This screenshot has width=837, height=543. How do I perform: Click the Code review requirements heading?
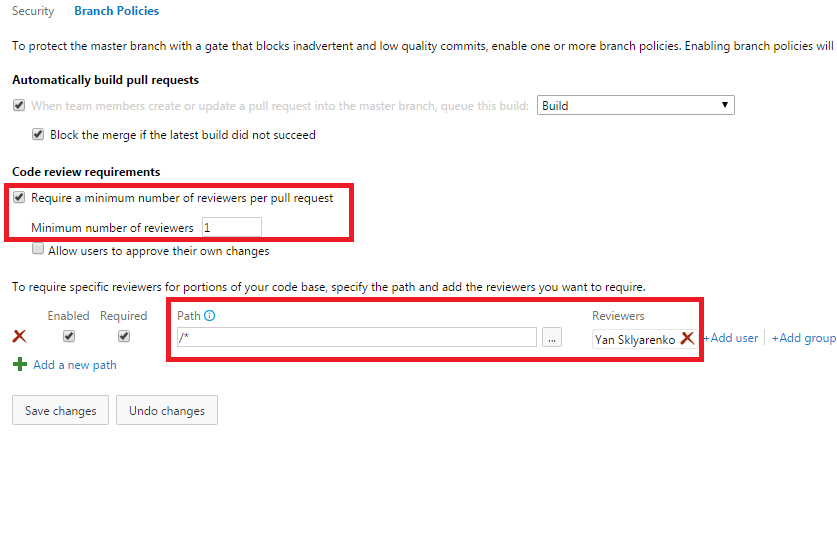[86, 172]
